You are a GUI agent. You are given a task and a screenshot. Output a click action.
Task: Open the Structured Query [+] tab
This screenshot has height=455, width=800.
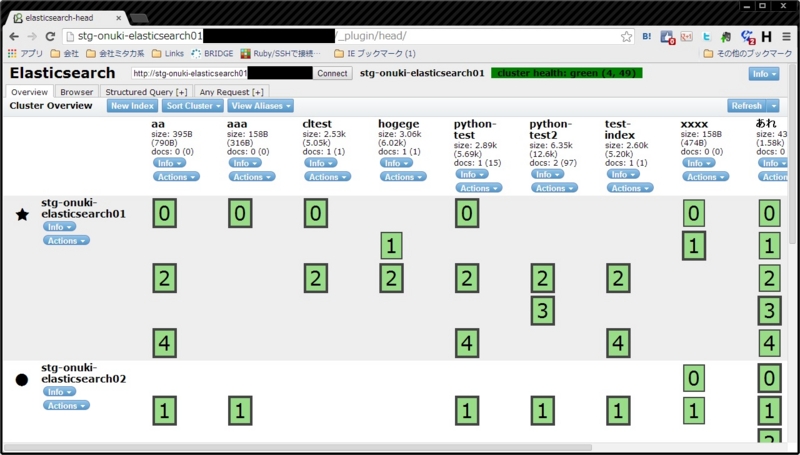146,92
